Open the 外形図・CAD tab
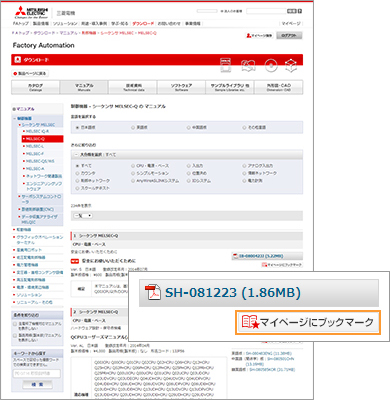Screen dimensions: 390x400 tap(279, 87)
